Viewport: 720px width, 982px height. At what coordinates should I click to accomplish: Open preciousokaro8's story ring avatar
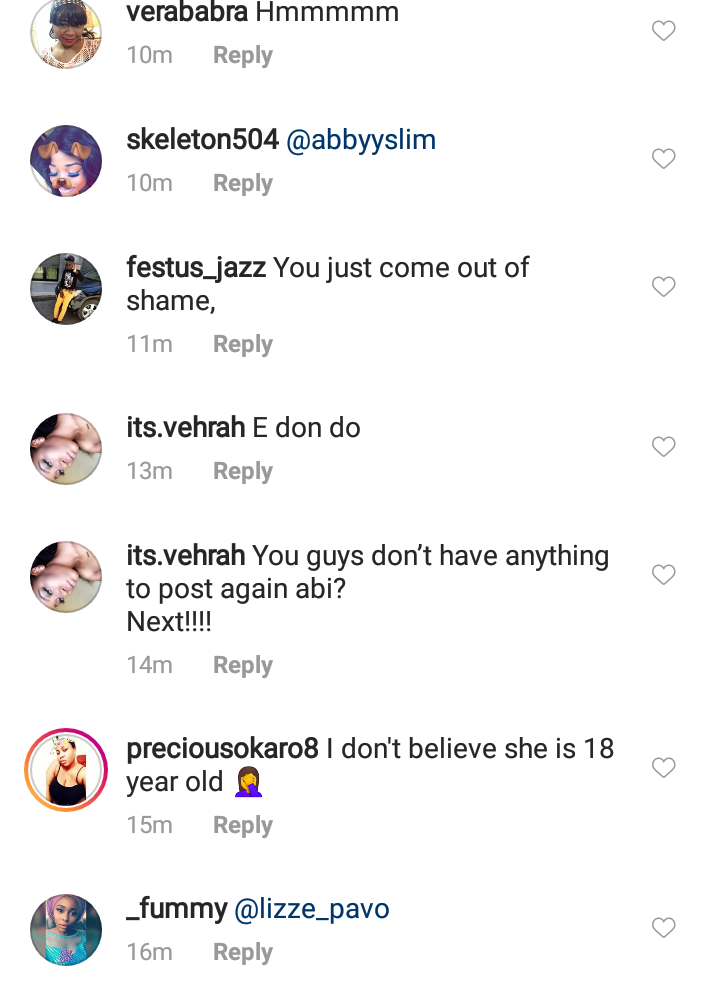click(x=66, y=768)
